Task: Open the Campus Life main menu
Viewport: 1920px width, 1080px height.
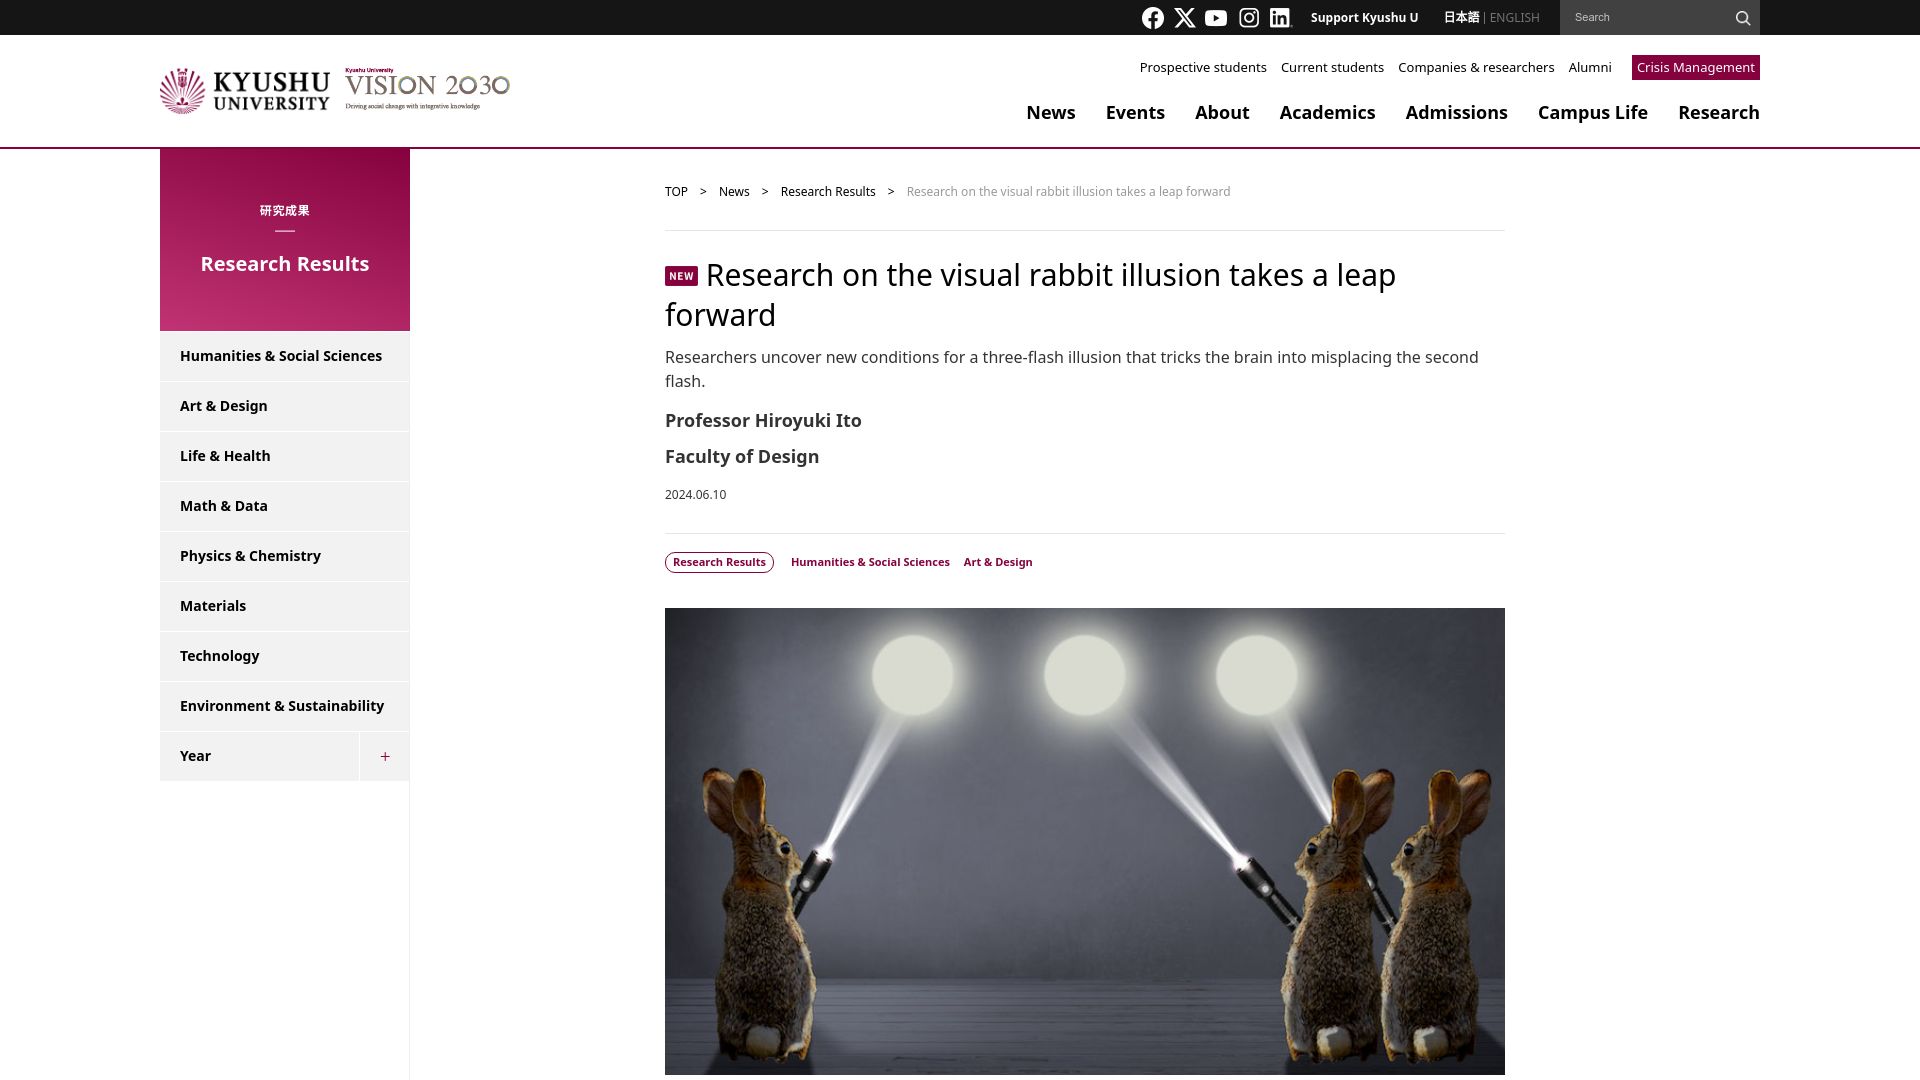Action: click(1592, 113)
